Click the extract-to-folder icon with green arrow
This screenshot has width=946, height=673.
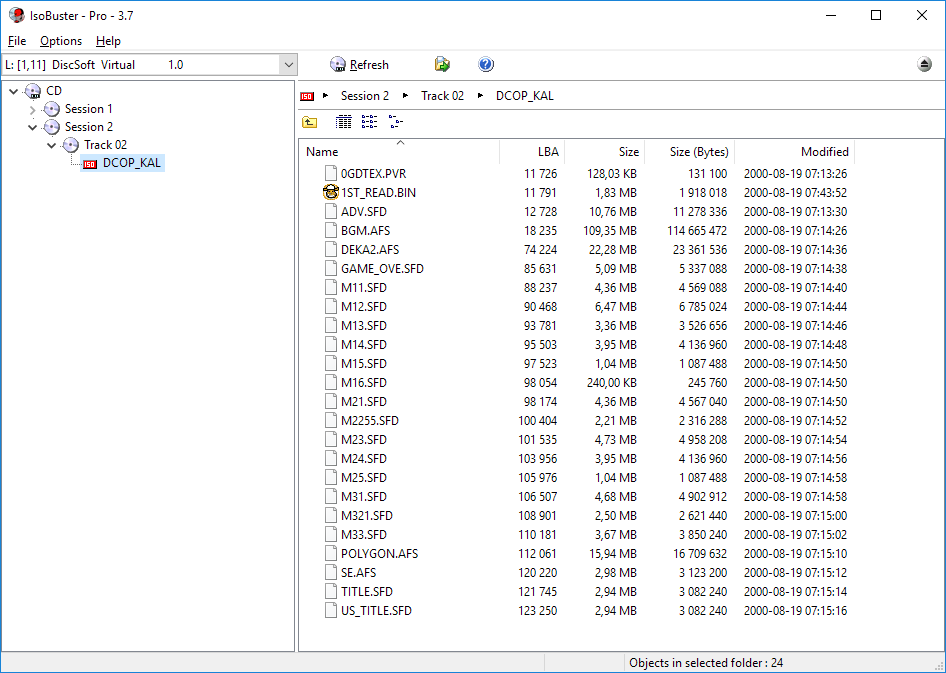[442, 65]
